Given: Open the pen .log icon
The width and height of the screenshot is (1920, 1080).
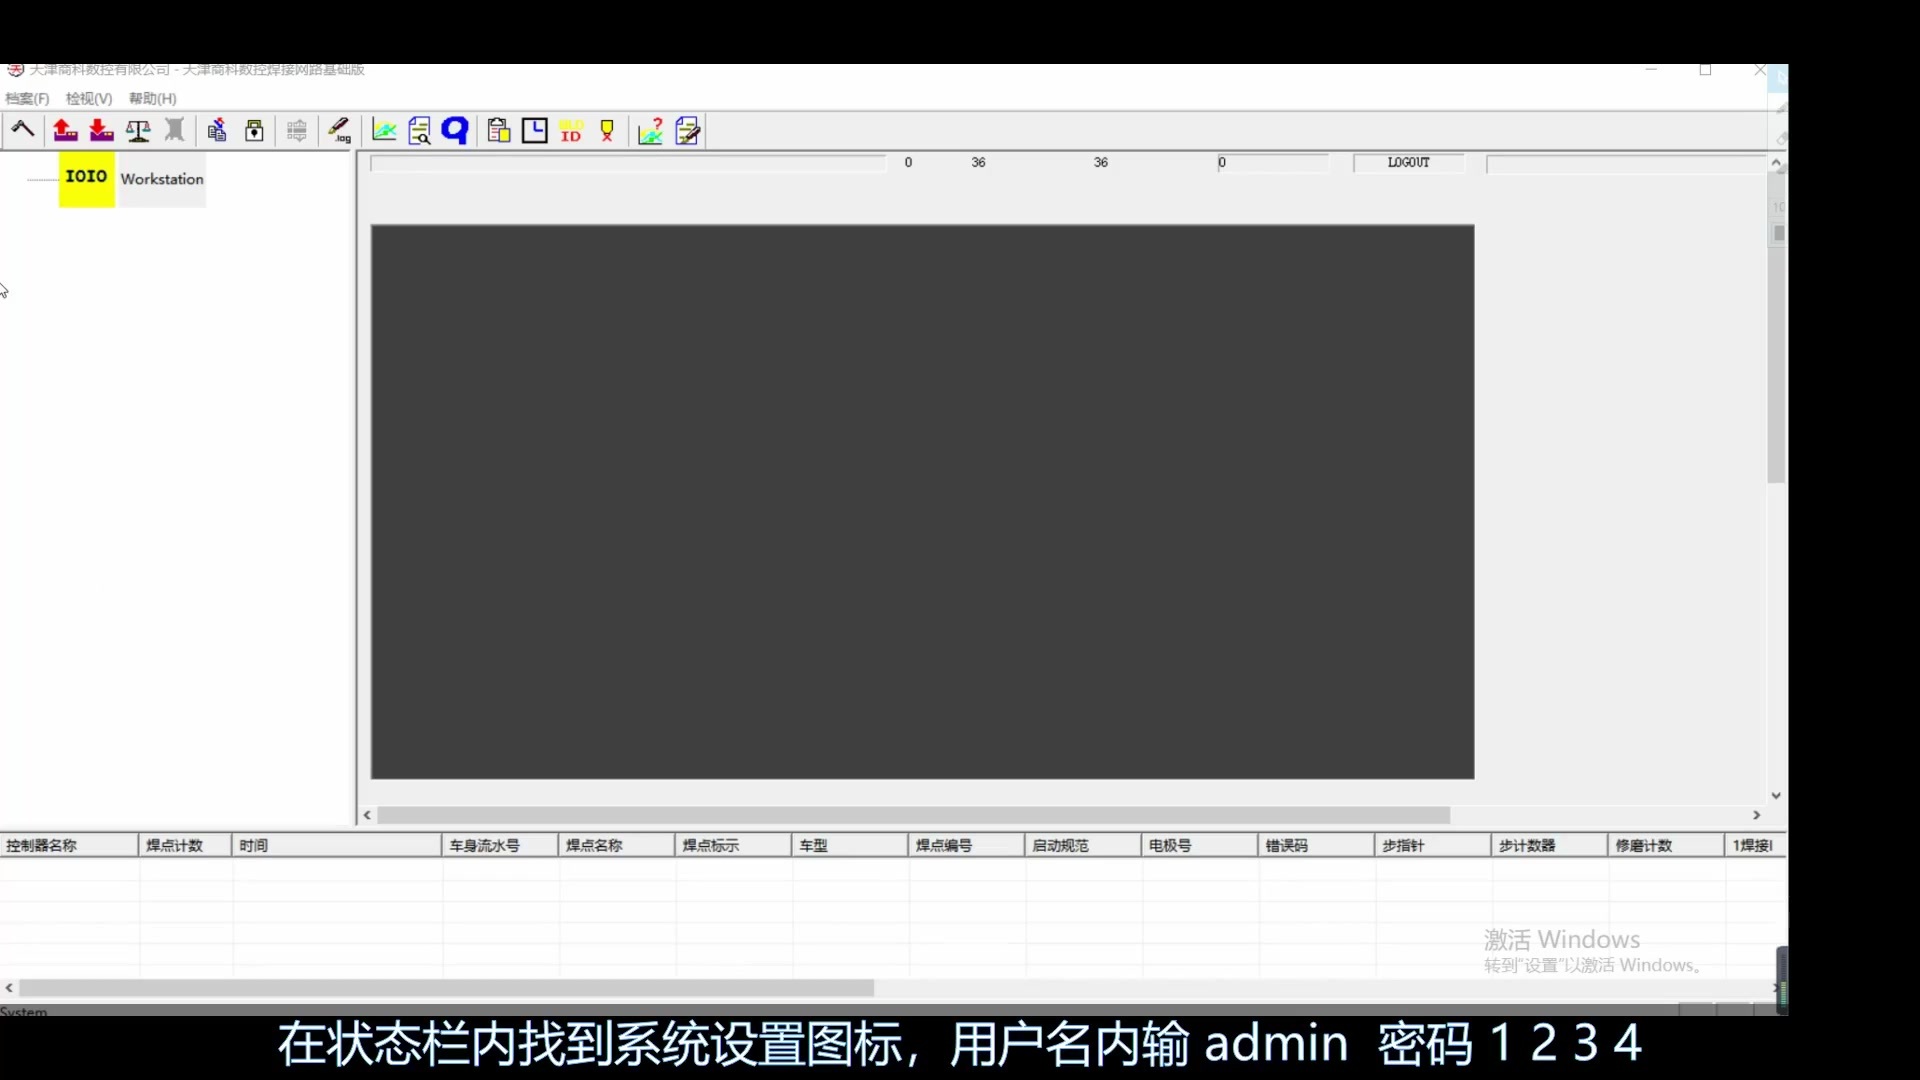Looking at the screenshot, I should point(340,130).
